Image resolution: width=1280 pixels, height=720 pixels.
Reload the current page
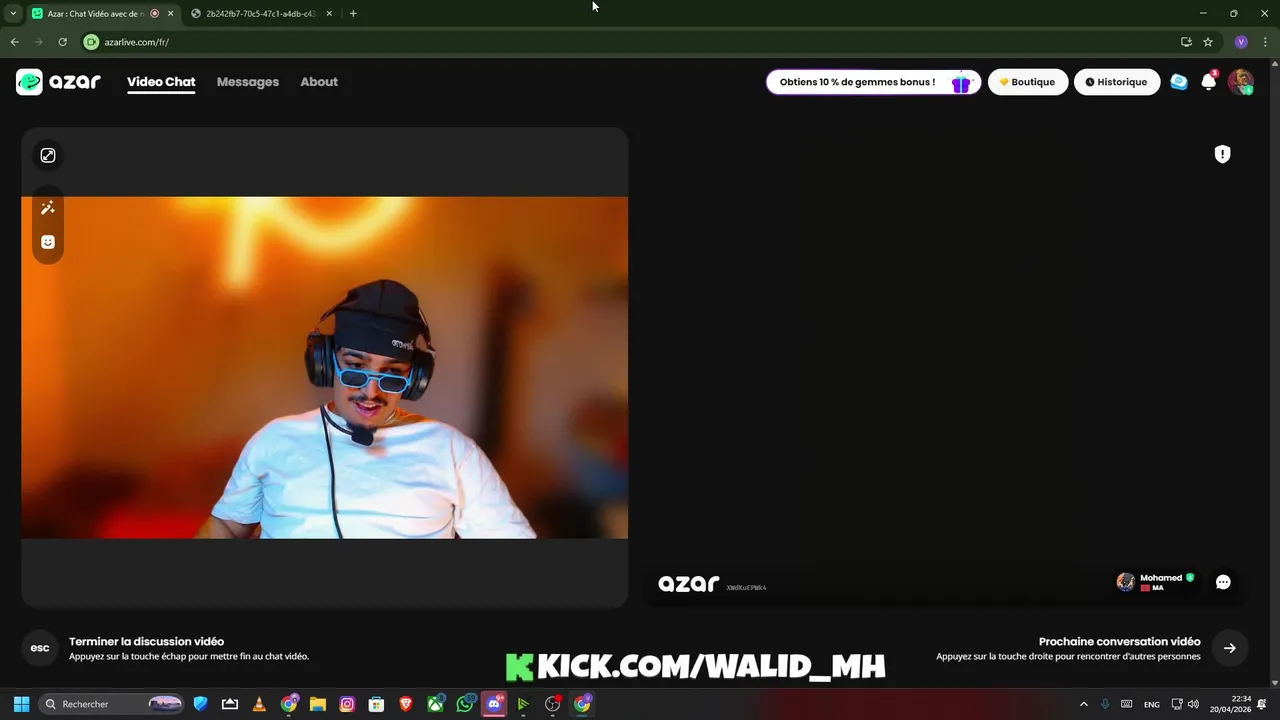coord(62,42)
